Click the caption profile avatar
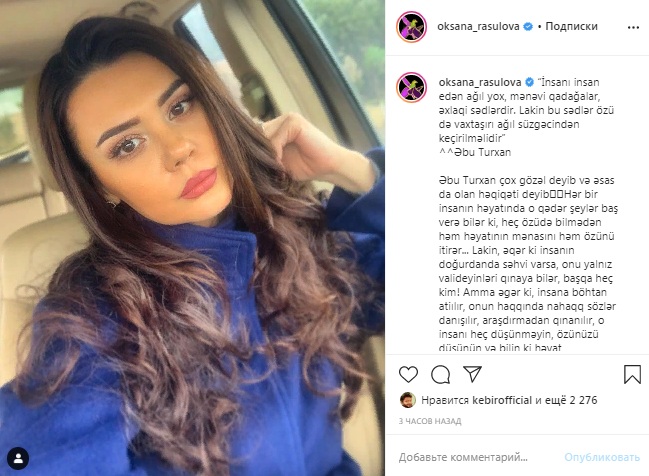The height and width of the screenshot is (476, 649). coord(411,87)
